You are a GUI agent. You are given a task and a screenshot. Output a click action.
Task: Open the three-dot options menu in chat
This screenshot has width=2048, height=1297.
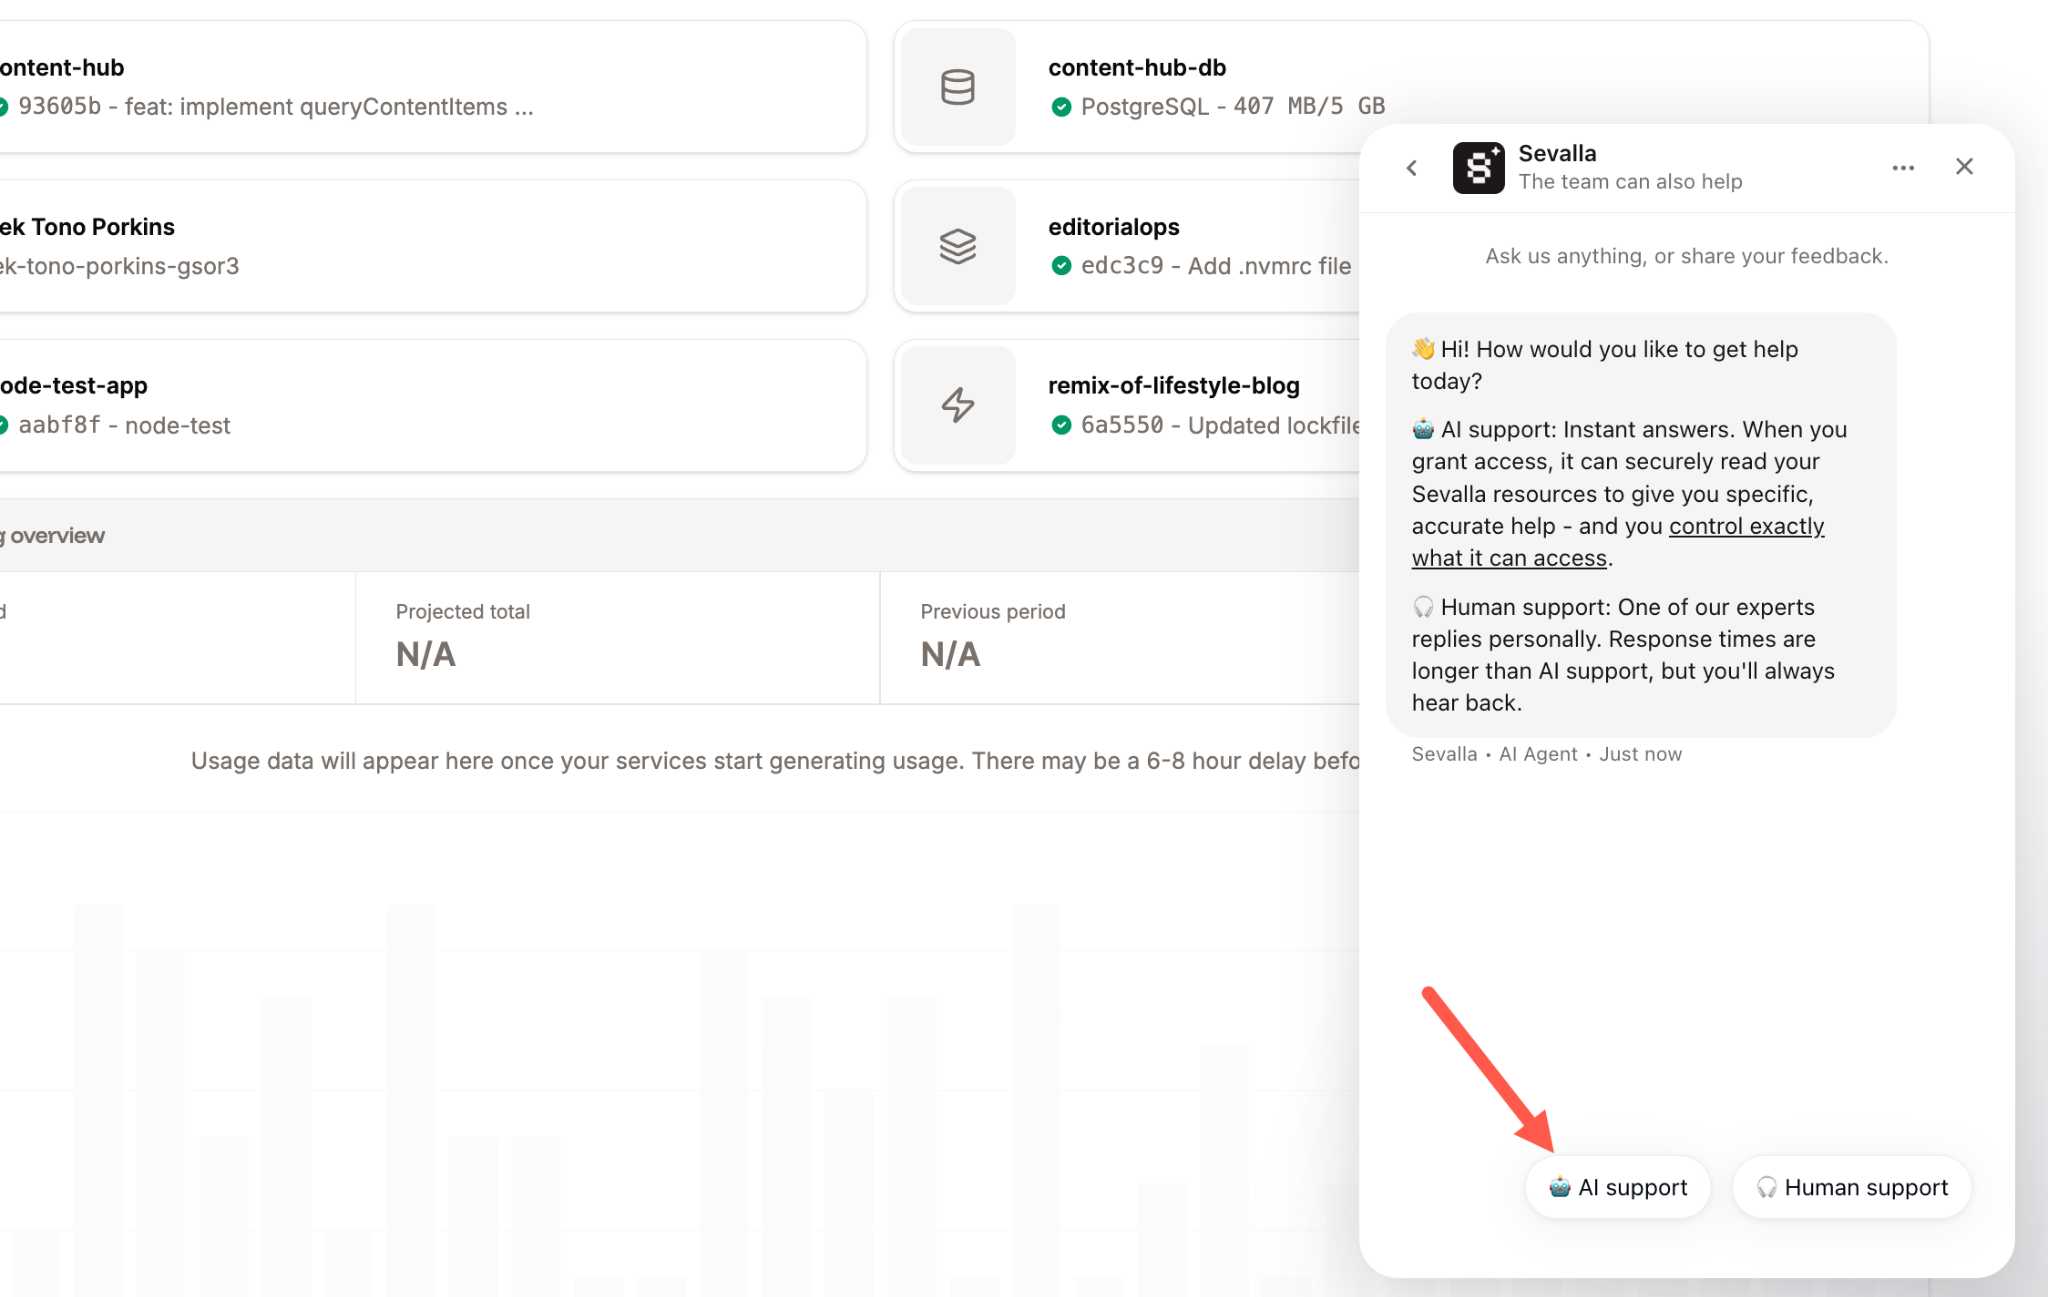(1903, 168)
